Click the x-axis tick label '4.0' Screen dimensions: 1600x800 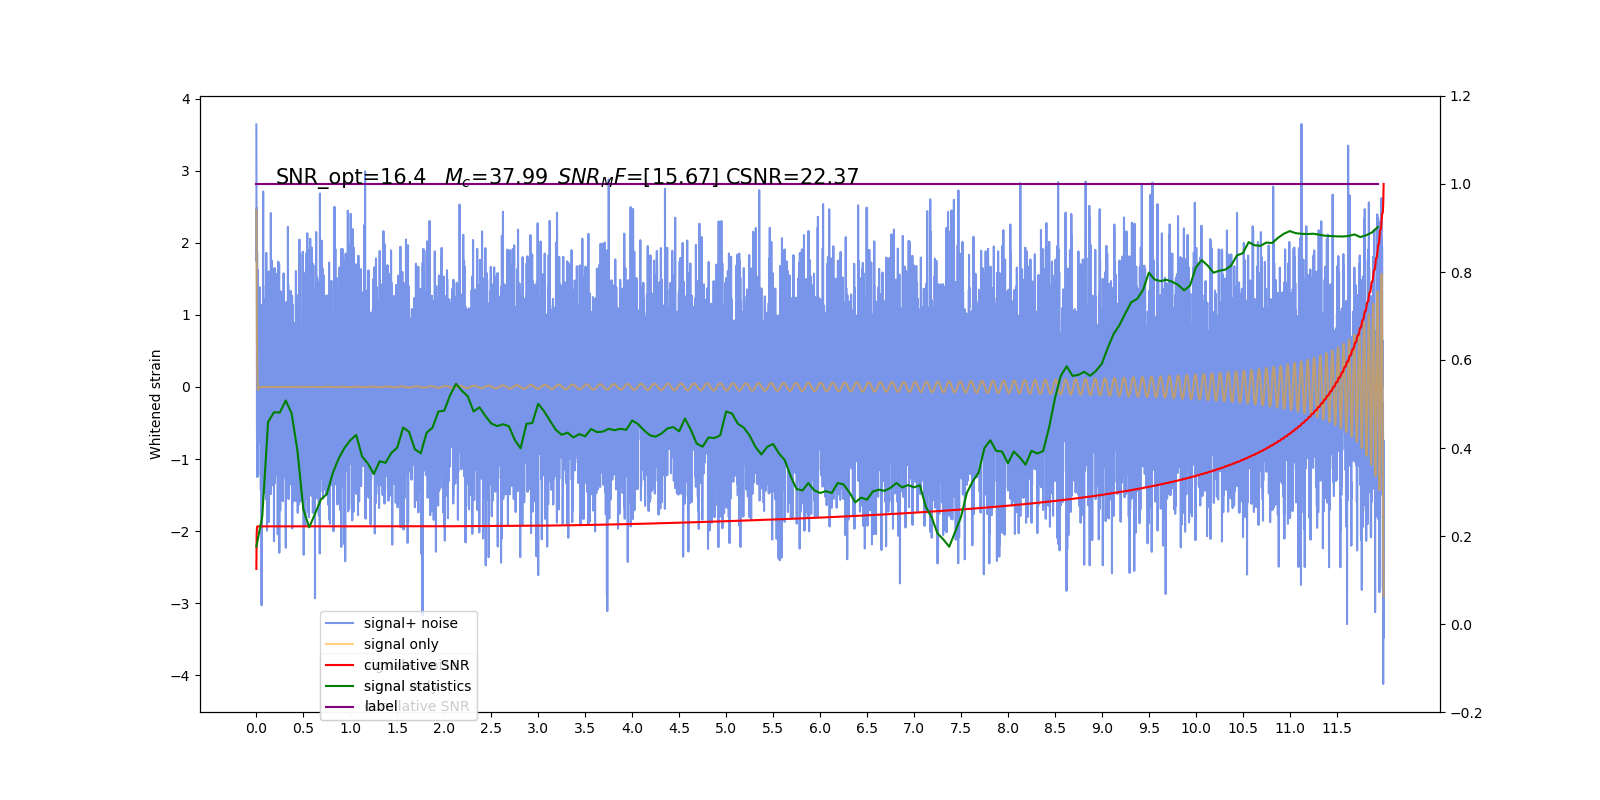pos(632,728)
